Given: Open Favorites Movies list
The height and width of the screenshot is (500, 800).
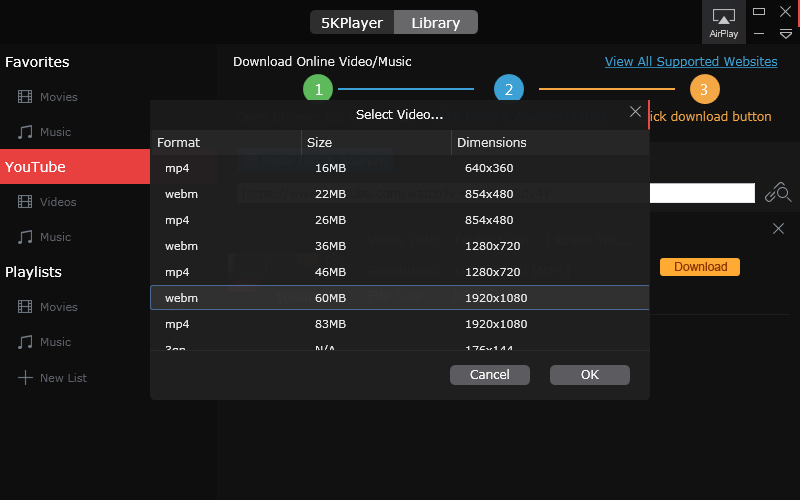Looking at the screenshot, I should [59, 97].
